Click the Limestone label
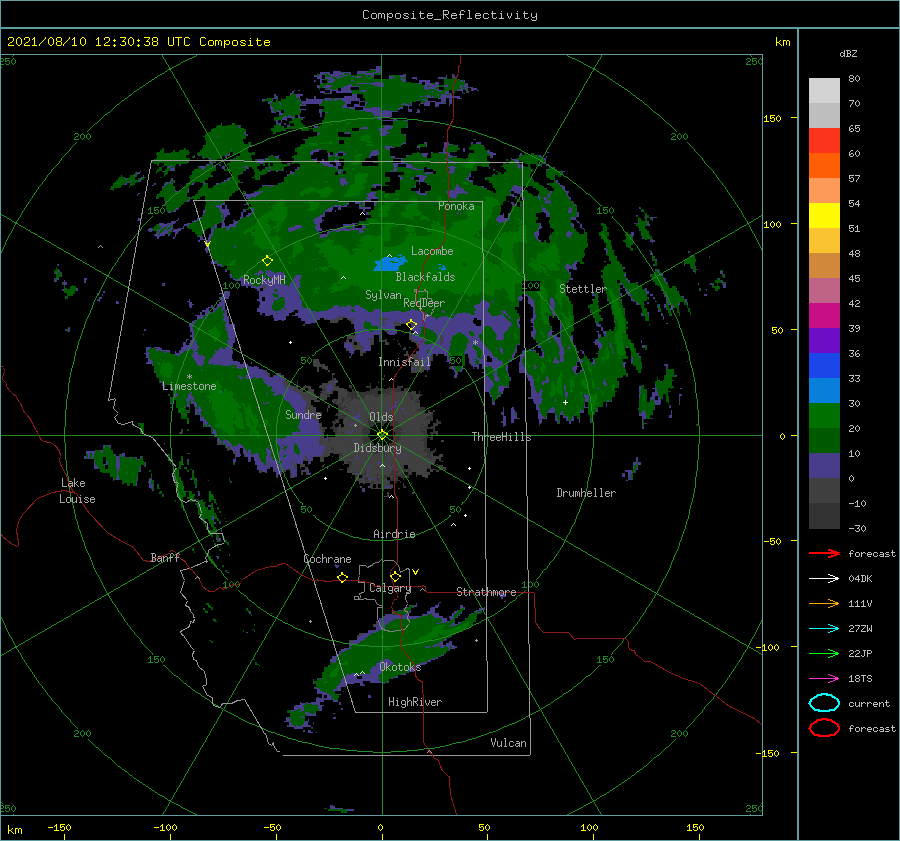This screenshot has width=900, height=841. click(189, 386)
